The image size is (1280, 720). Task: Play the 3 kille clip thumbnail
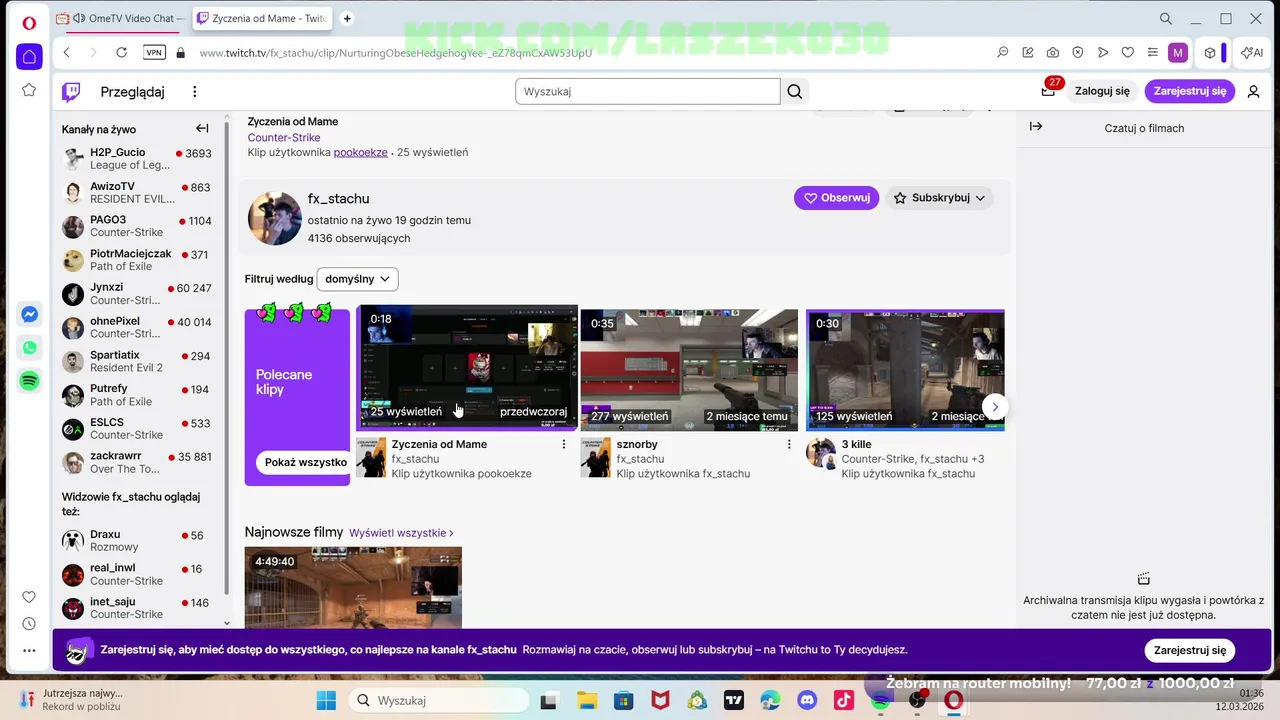point(905,370)
